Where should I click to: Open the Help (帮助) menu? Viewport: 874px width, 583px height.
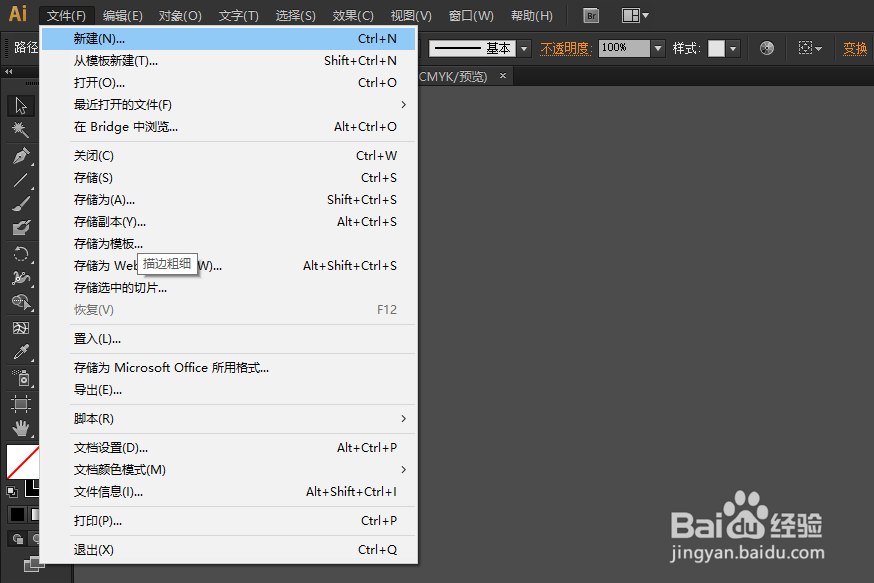click(x=532, y=16)
